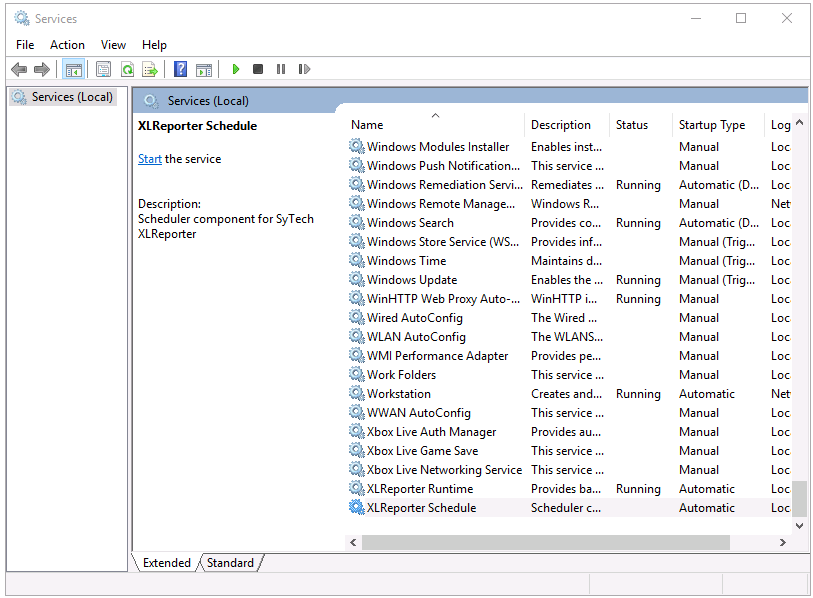Click the Pause Service icon

pos(281,69)
